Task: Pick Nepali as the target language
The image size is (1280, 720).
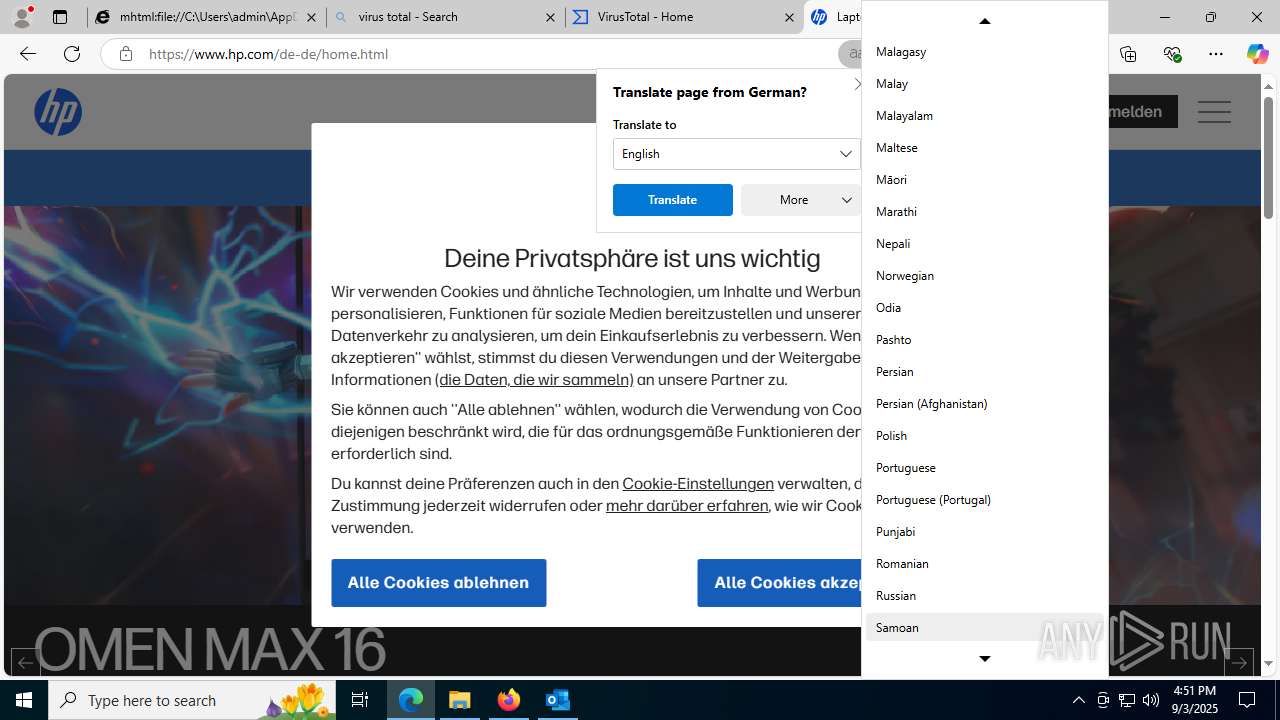Action: tap(984, 243)
